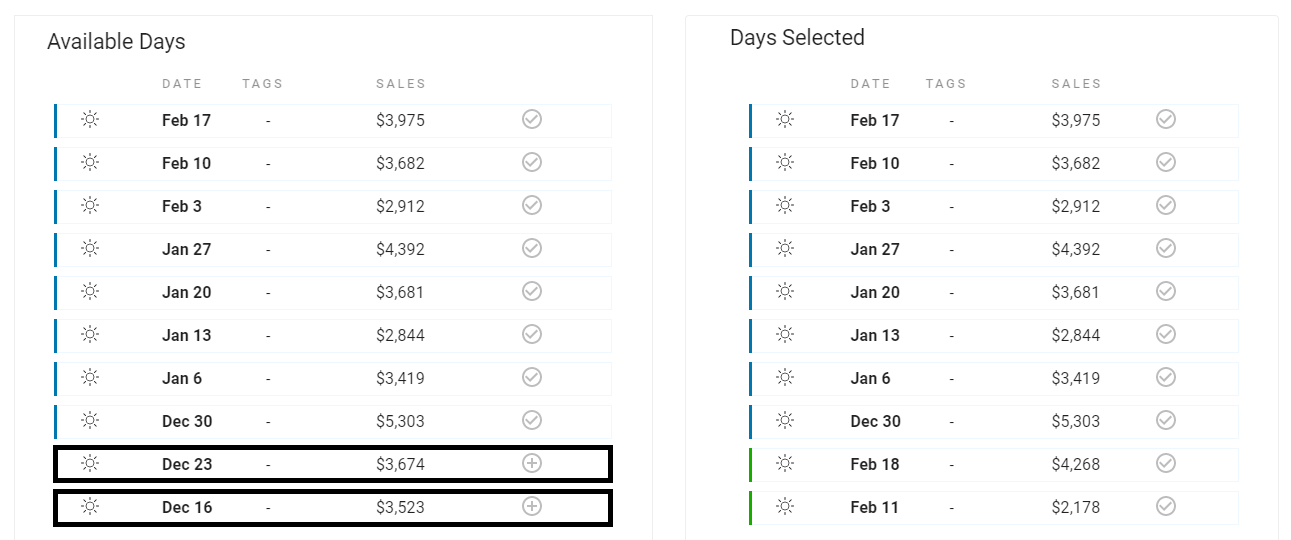This screenshot has width=1291, height=540.
Task: Click sun icon on Days Selected Jan 6 row
Action: pos(785,378)
